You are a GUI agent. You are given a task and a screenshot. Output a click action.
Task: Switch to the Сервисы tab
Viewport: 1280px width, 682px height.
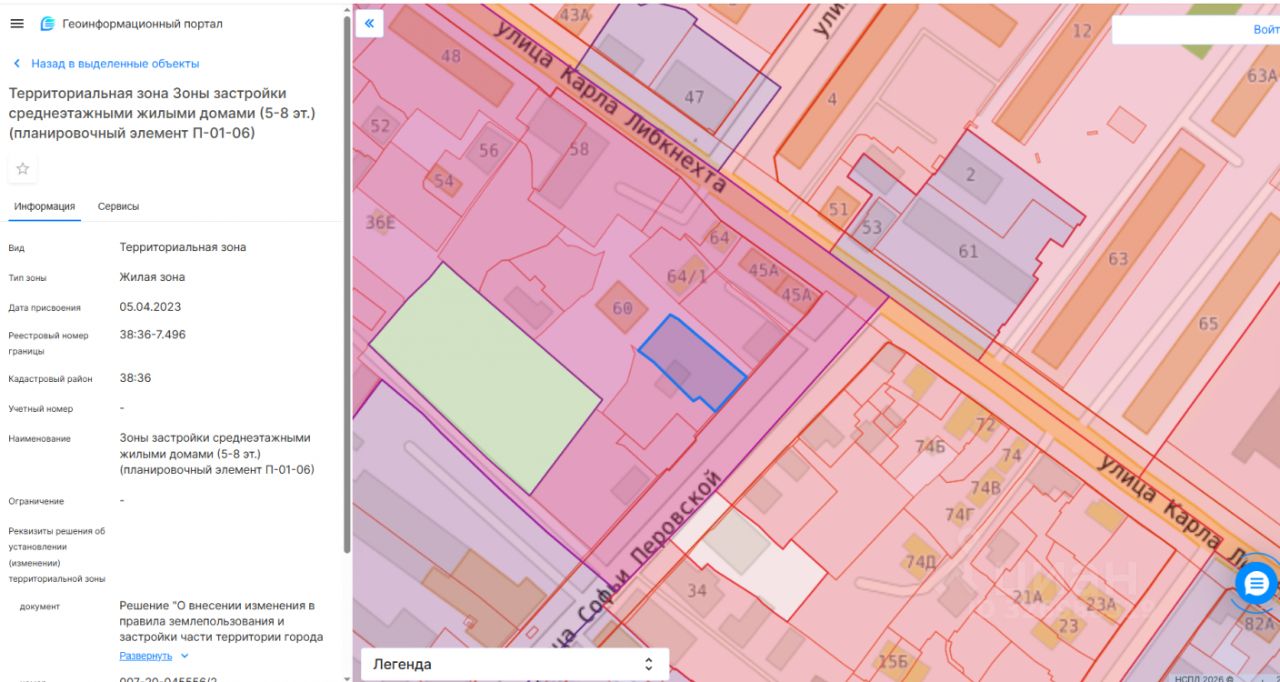tap(118, 206)
